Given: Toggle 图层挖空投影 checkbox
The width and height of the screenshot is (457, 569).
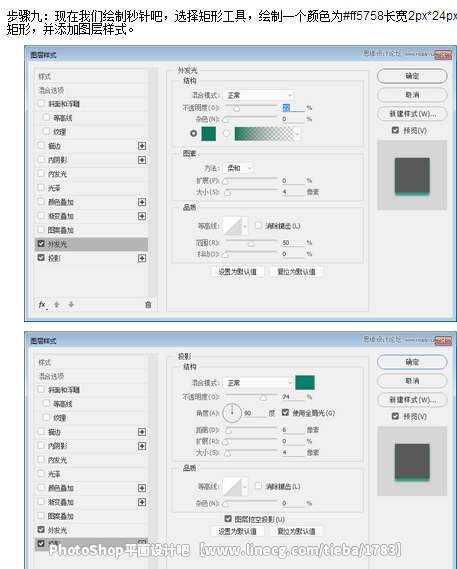Looking at the screenshot, I should click(228, 519).
